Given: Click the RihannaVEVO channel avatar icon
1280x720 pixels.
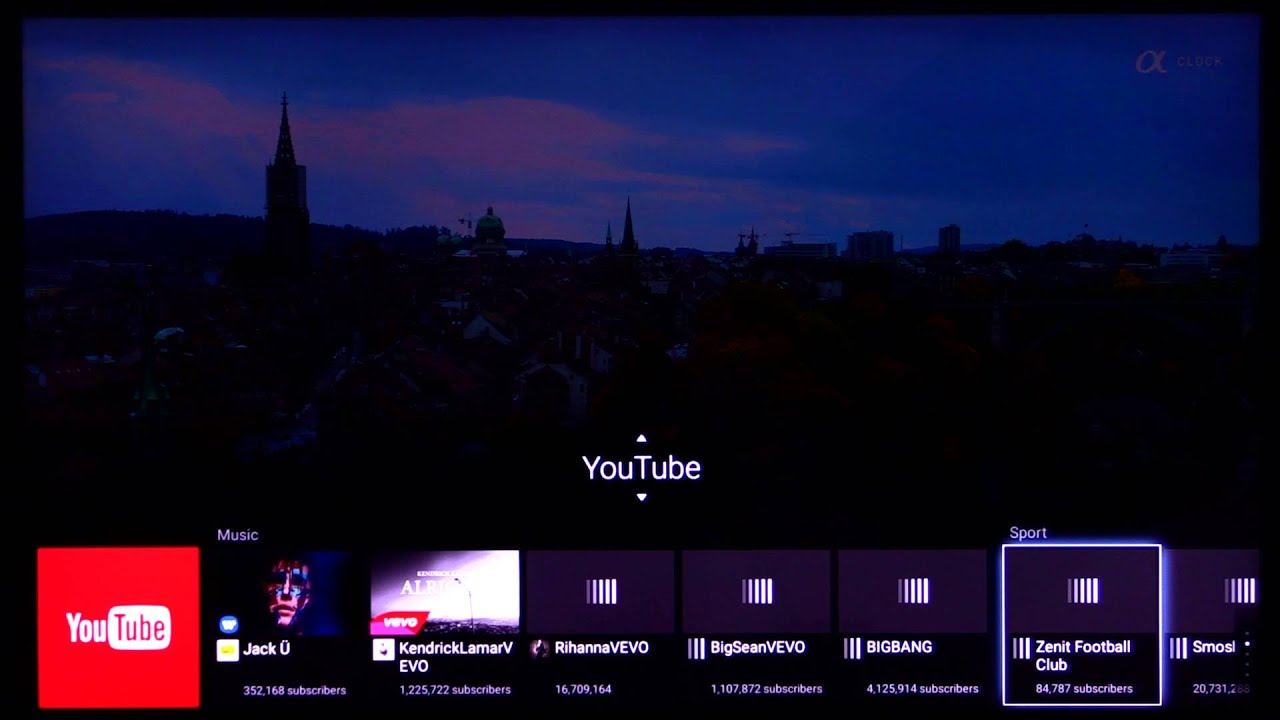Looking at the screenshot, I should point(540,649).
